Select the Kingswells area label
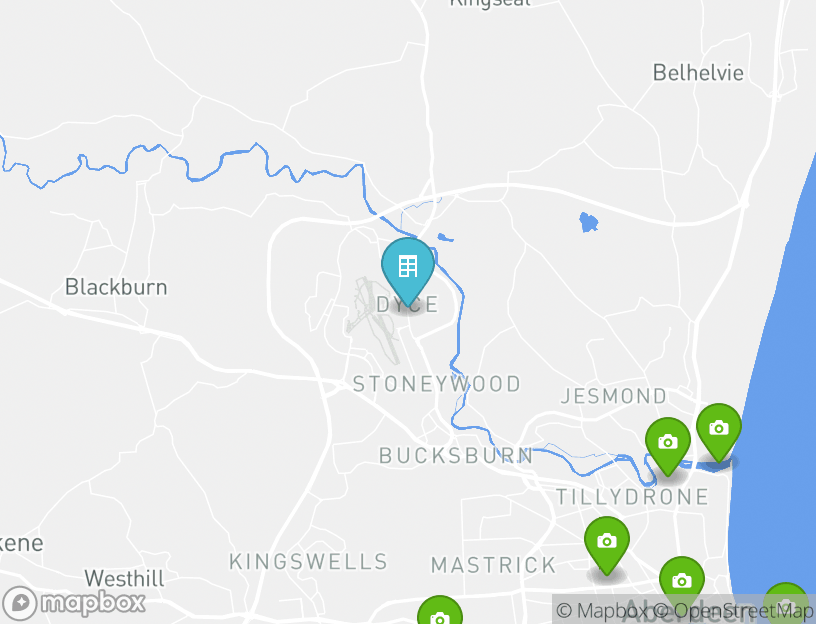Image resolution: width=816 pixels, height=624 pixels. 309,562
